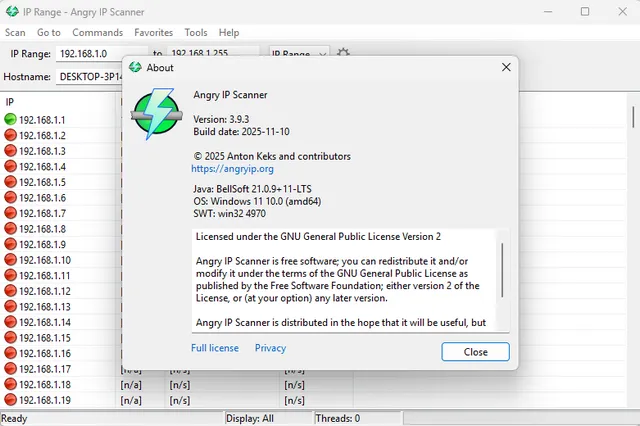Click the preferences gear icon in toolbar
The width and height of the screenshot is (640, 426).
point(343,53)
